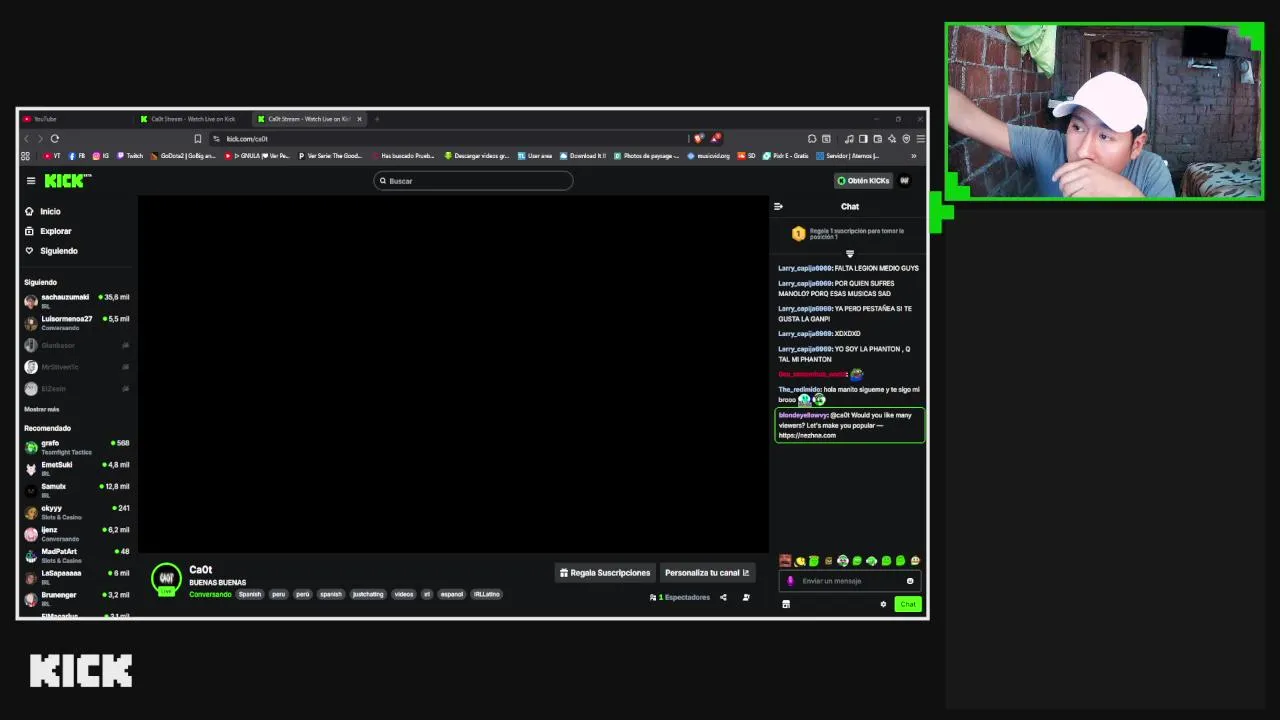Reload the page in browser
The width and height of the screenshot is (1280, 720).
click(x=55, y=139)
